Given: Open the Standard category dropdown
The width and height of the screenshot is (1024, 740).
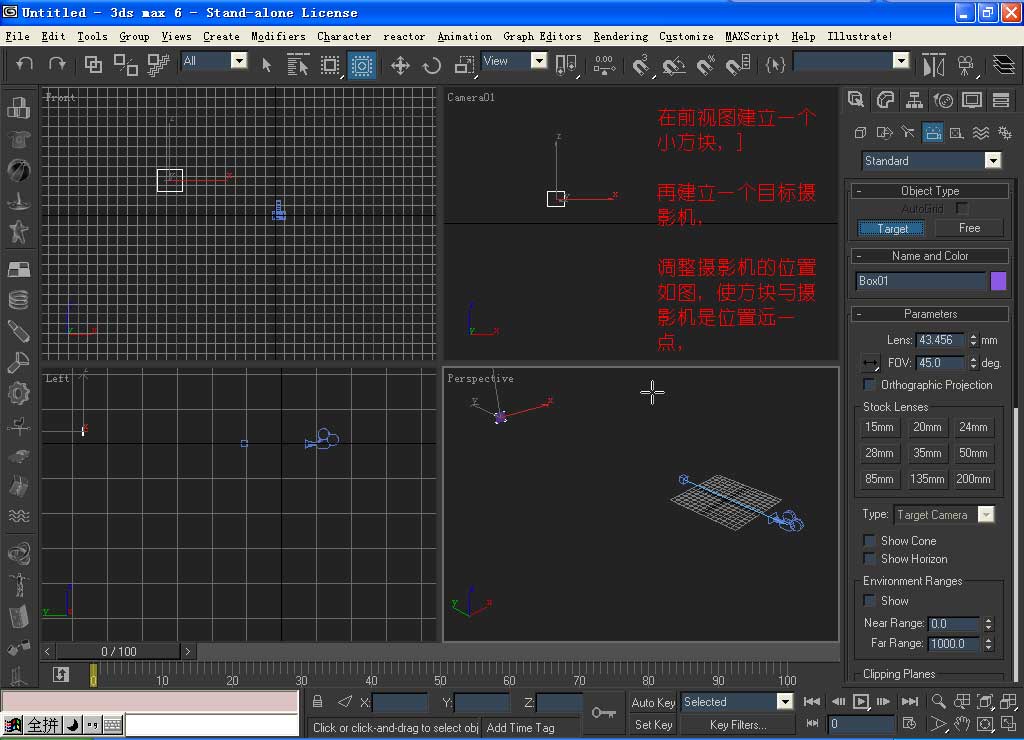Looking at the screenshot, I should (x=993, y=160).
